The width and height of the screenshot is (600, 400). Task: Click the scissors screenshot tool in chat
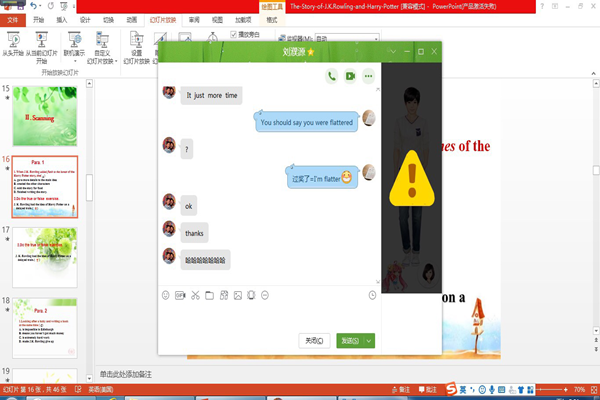(x=195, y=295)
